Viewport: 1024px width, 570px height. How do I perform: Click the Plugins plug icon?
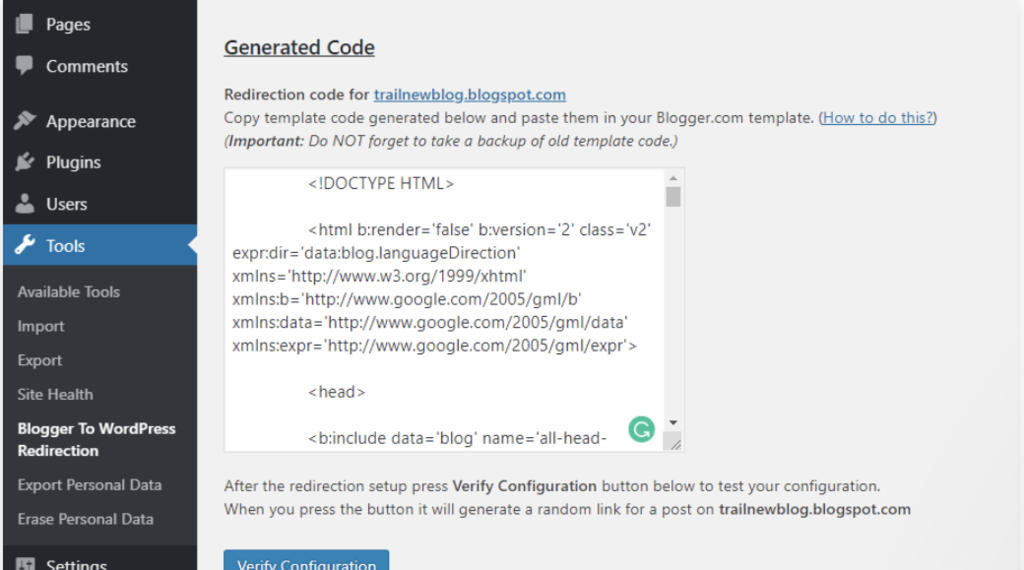pos(24,162)
